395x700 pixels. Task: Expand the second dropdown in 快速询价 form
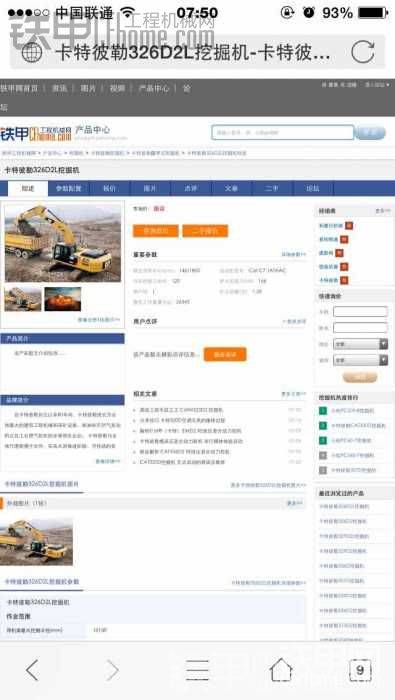(x=360, y=360)
